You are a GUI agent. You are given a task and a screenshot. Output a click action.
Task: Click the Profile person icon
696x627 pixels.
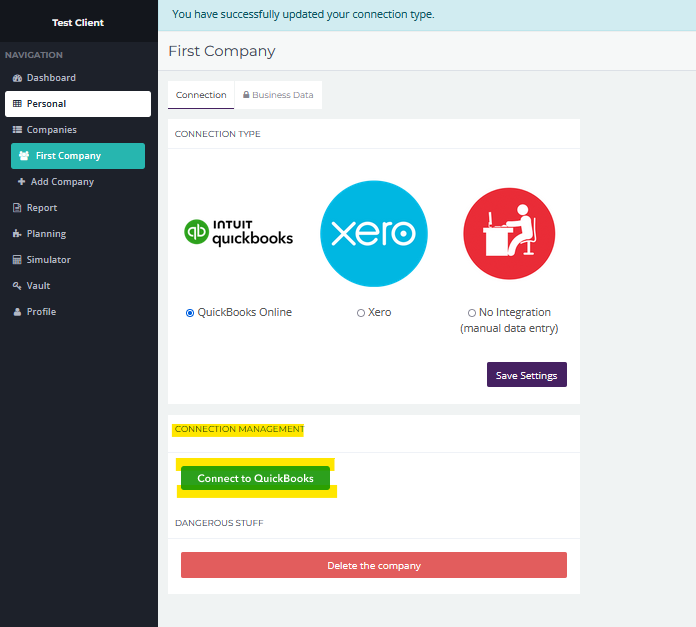point(17,312)
